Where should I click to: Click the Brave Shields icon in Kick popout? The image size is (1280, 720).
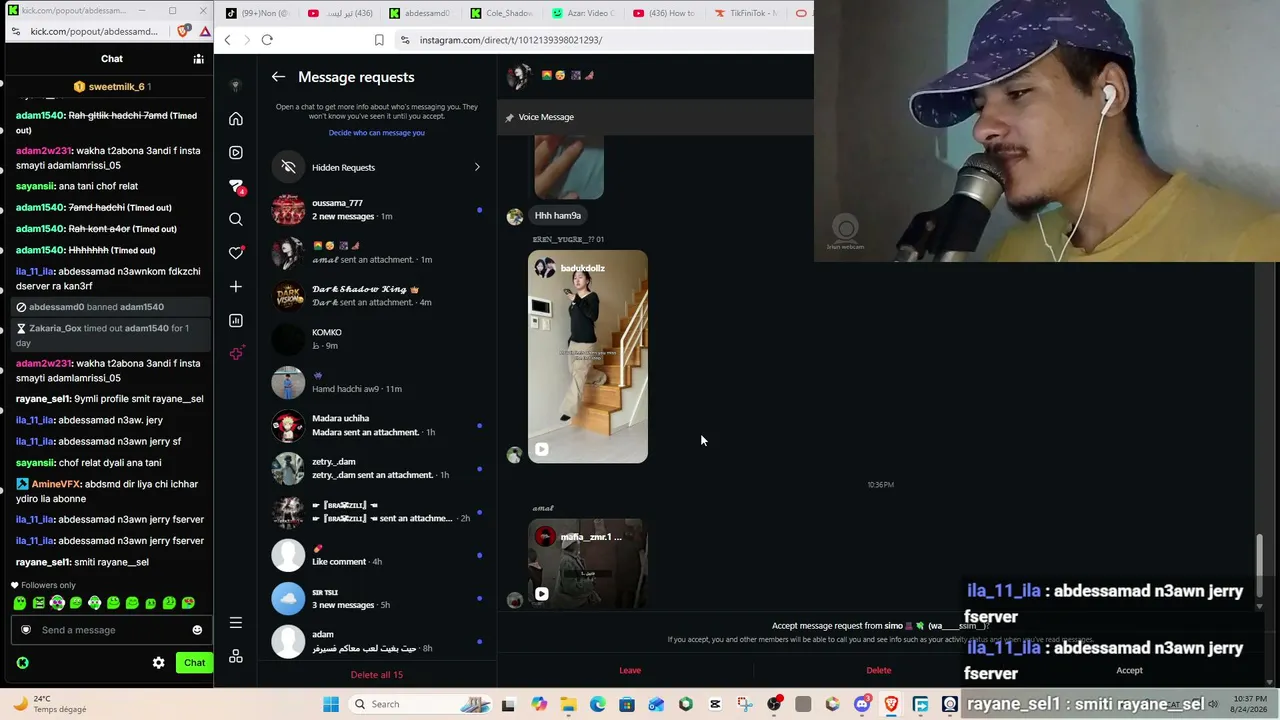(182, 31)
